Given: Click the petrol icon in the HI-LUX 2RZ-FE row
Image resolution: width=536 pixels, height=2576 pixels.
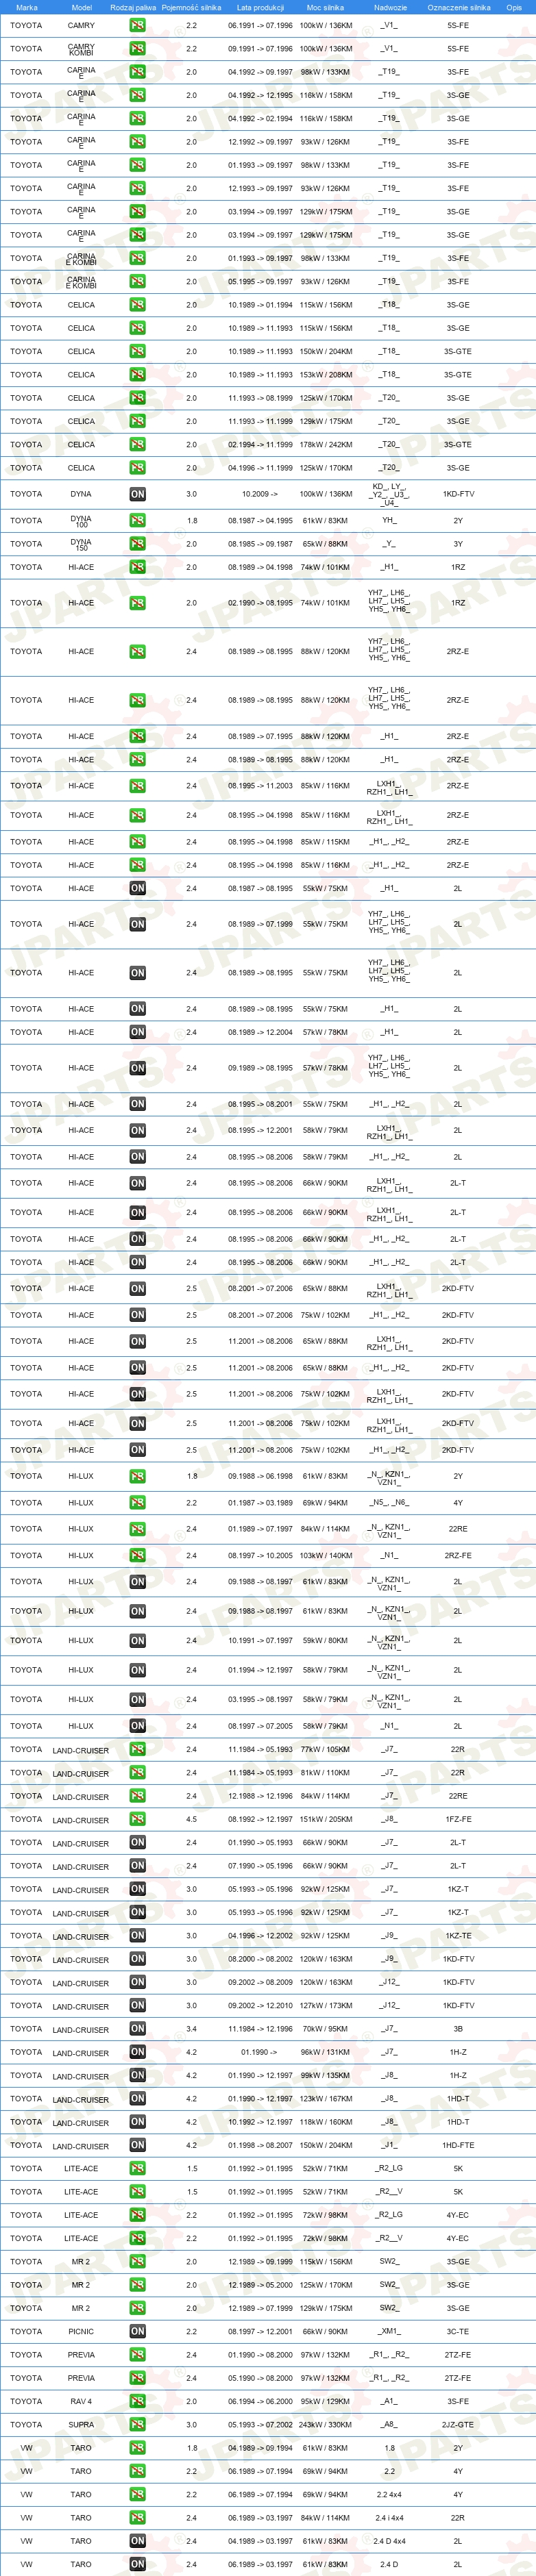Looking at the screenshot, I should tap(137, 1556).
